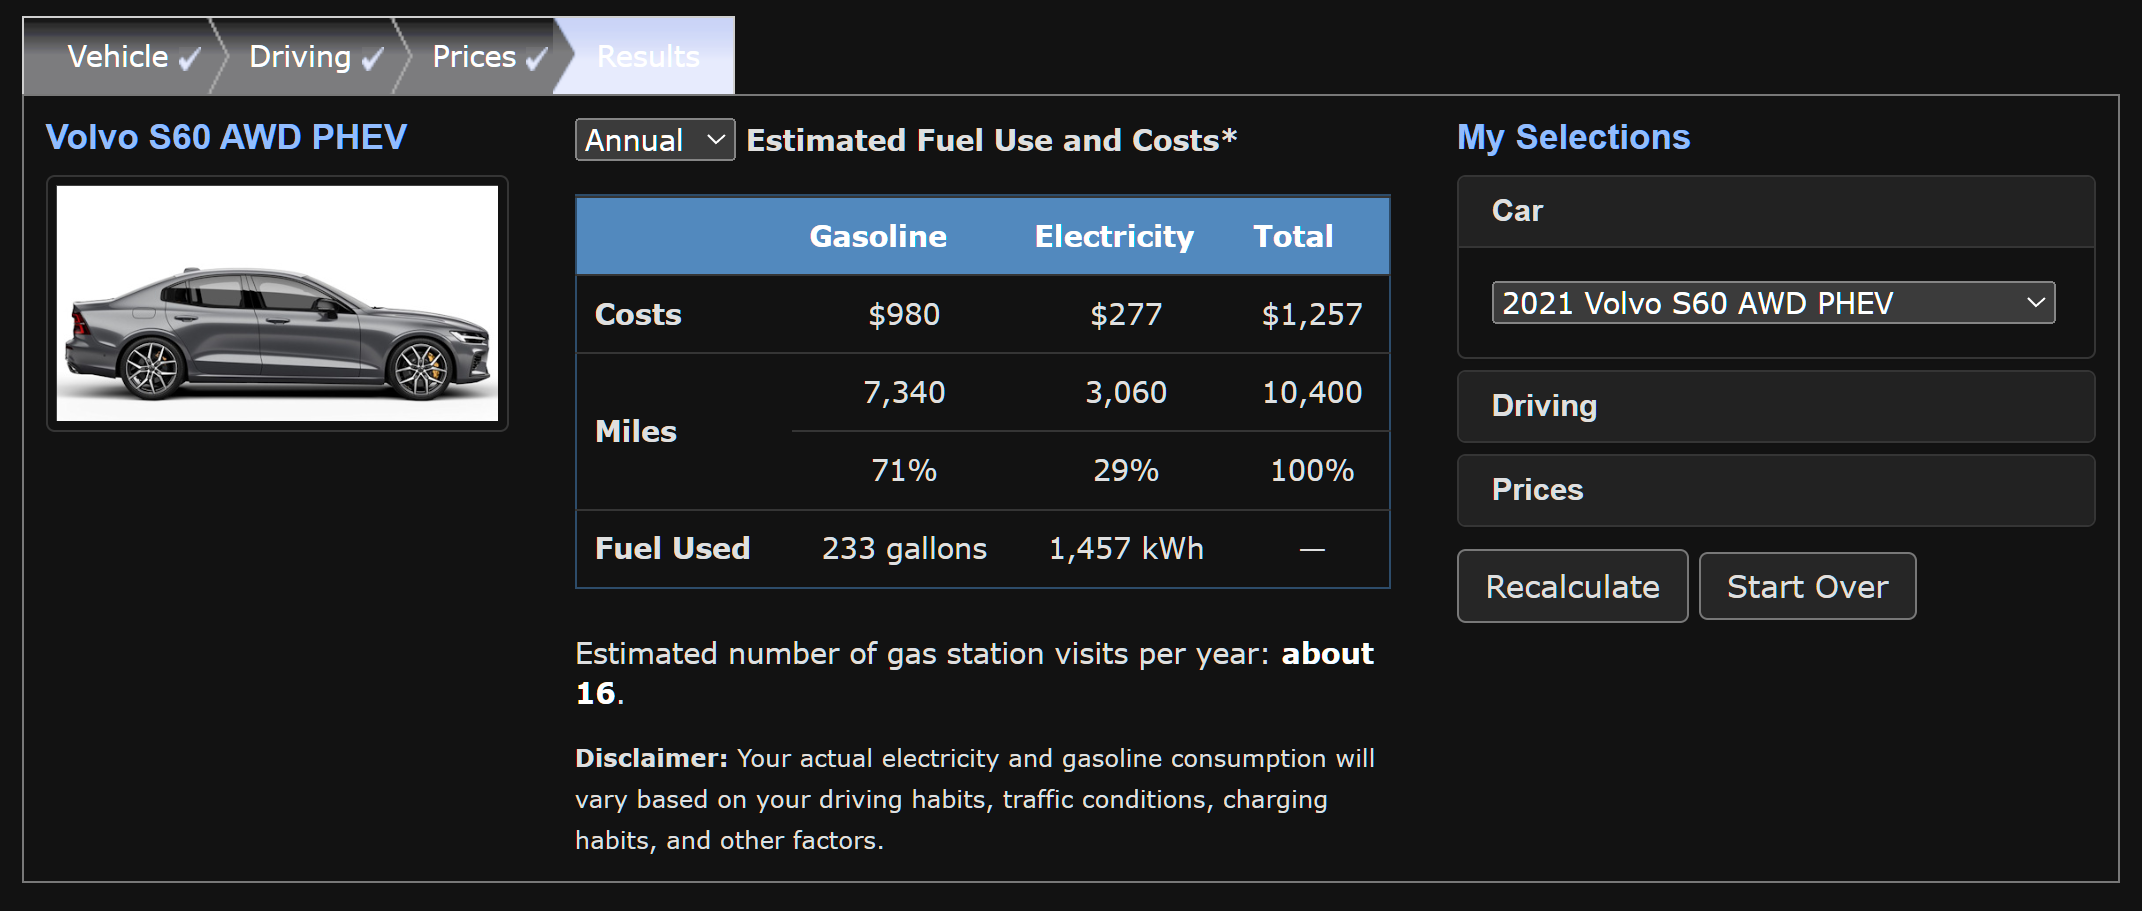Click the Start Over button

[1807, 586]
